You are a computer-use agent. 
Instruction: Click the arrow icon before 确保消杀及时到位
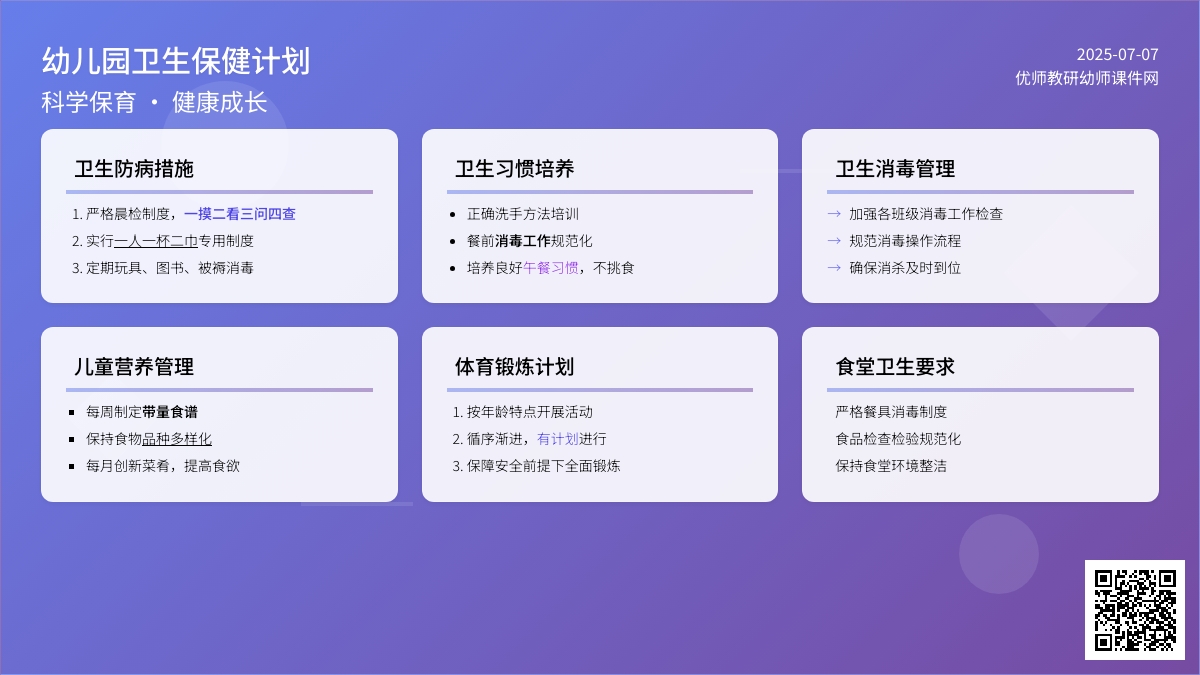point(834,268)
